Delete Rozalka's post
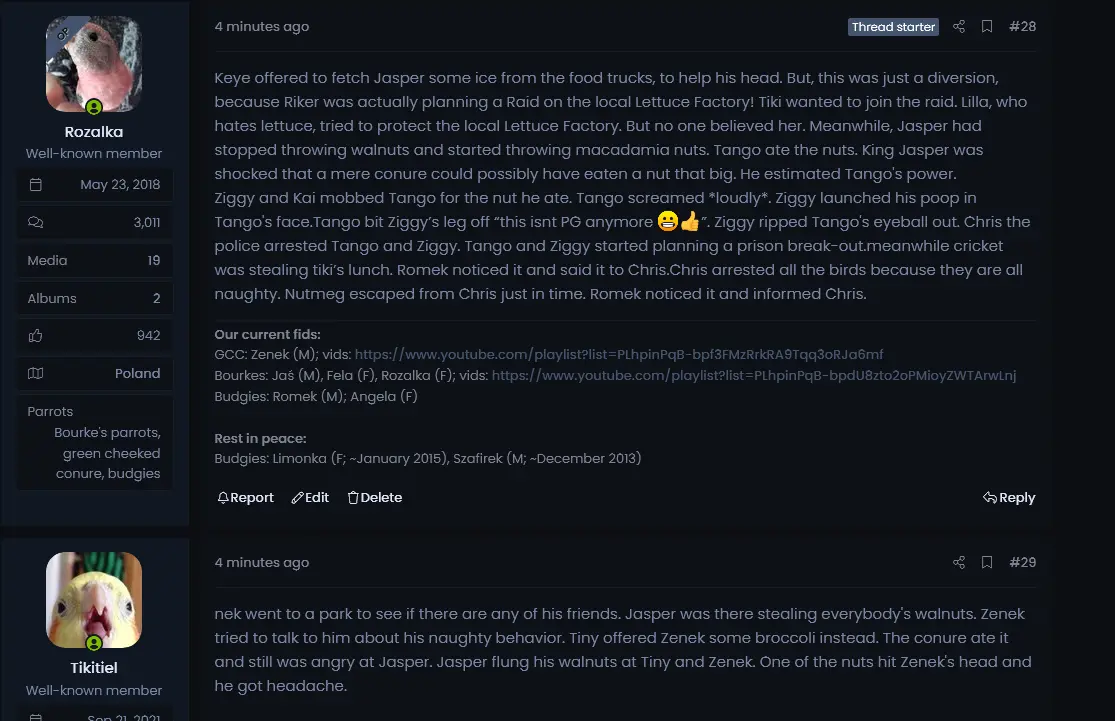Image resolution: width=1115 pixels, height=721 pixels. pyautogui.click(x=375, y=498)
